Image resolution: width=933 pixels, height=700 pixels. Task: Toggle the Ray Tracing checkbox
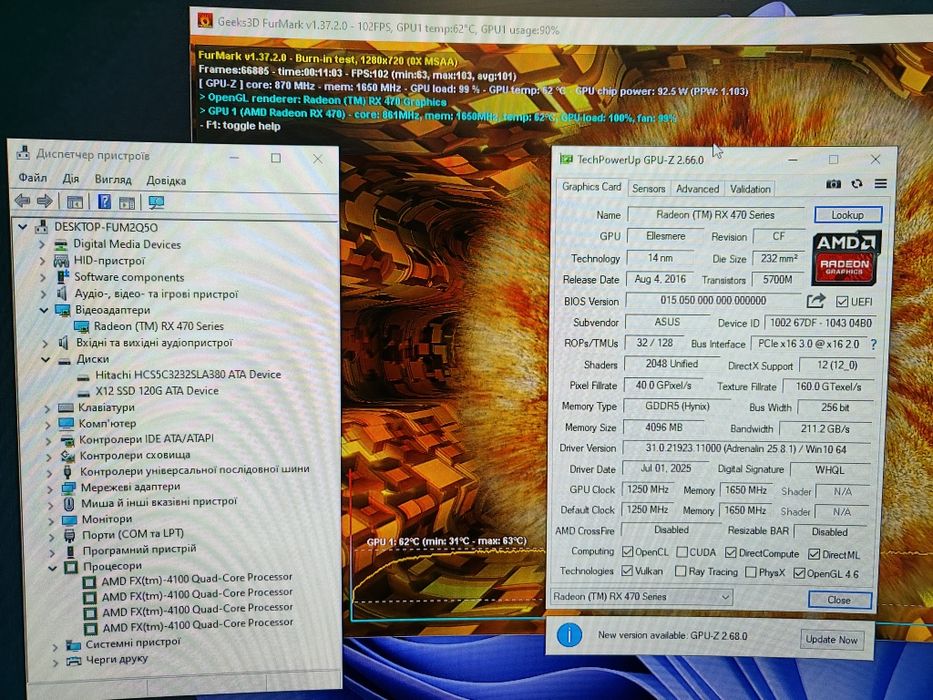click(x=680, y=571)
